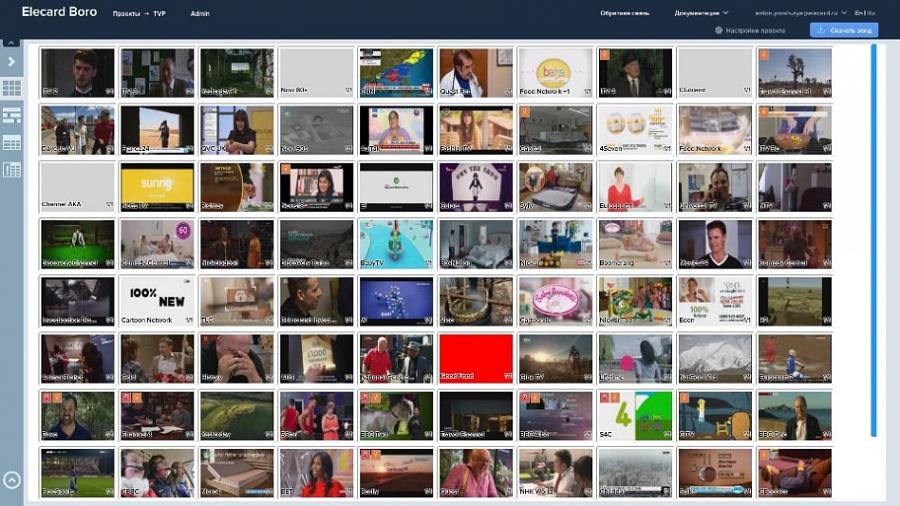Select the second layout icon in sidebar
The width and height of the screenshot is (900, 506).
[x=12, y=115]
